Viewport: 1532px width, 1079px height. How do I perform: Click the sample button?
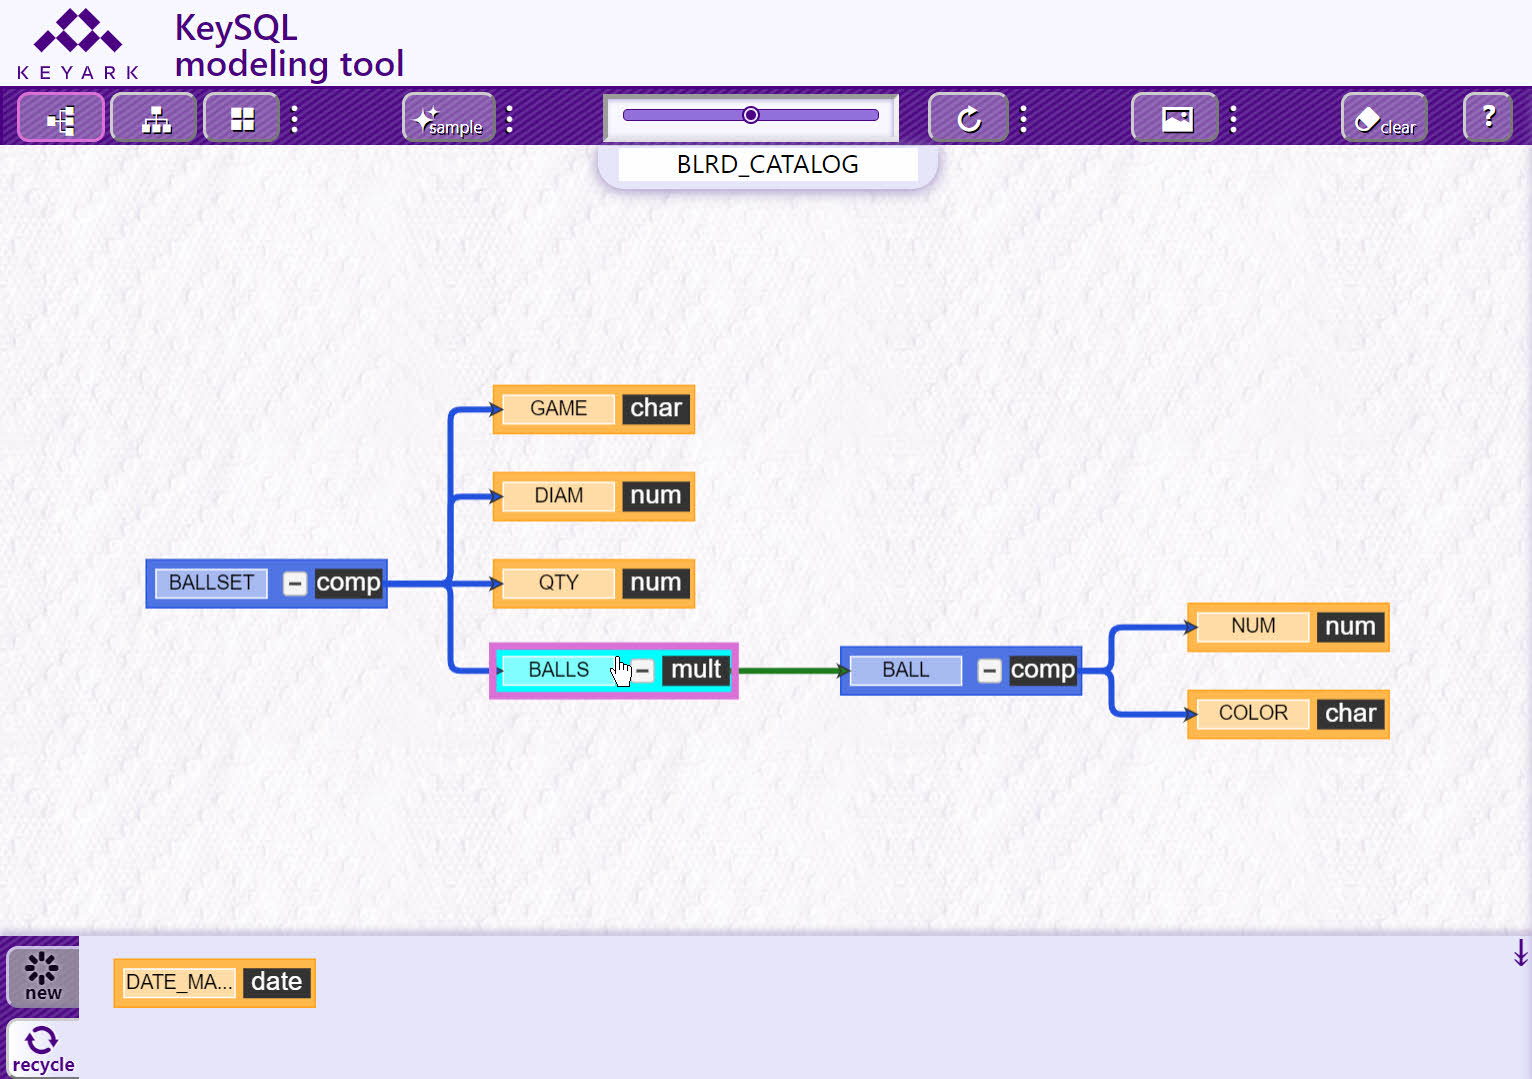(x=449, y=119)
